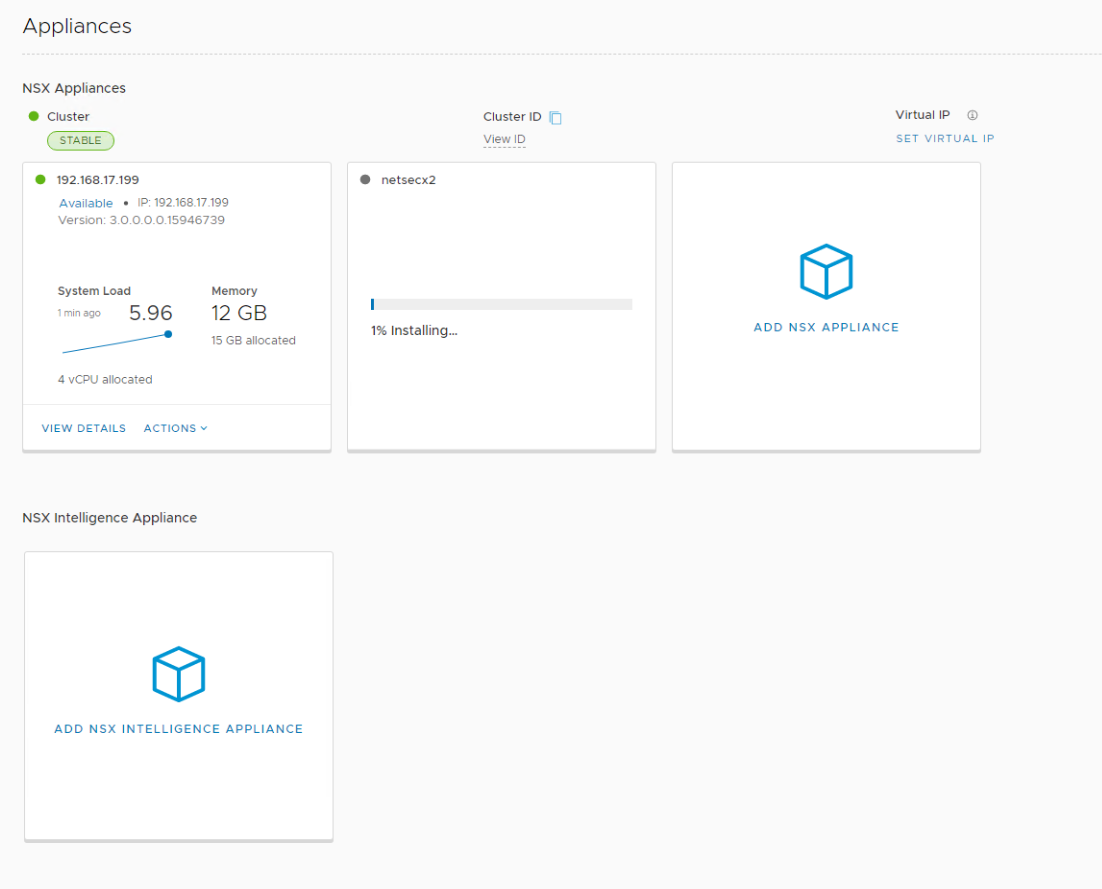Screen dimensions: 1102x889
Task: Open the ACTIONS dropdown menu
Action: pos(175,428)
